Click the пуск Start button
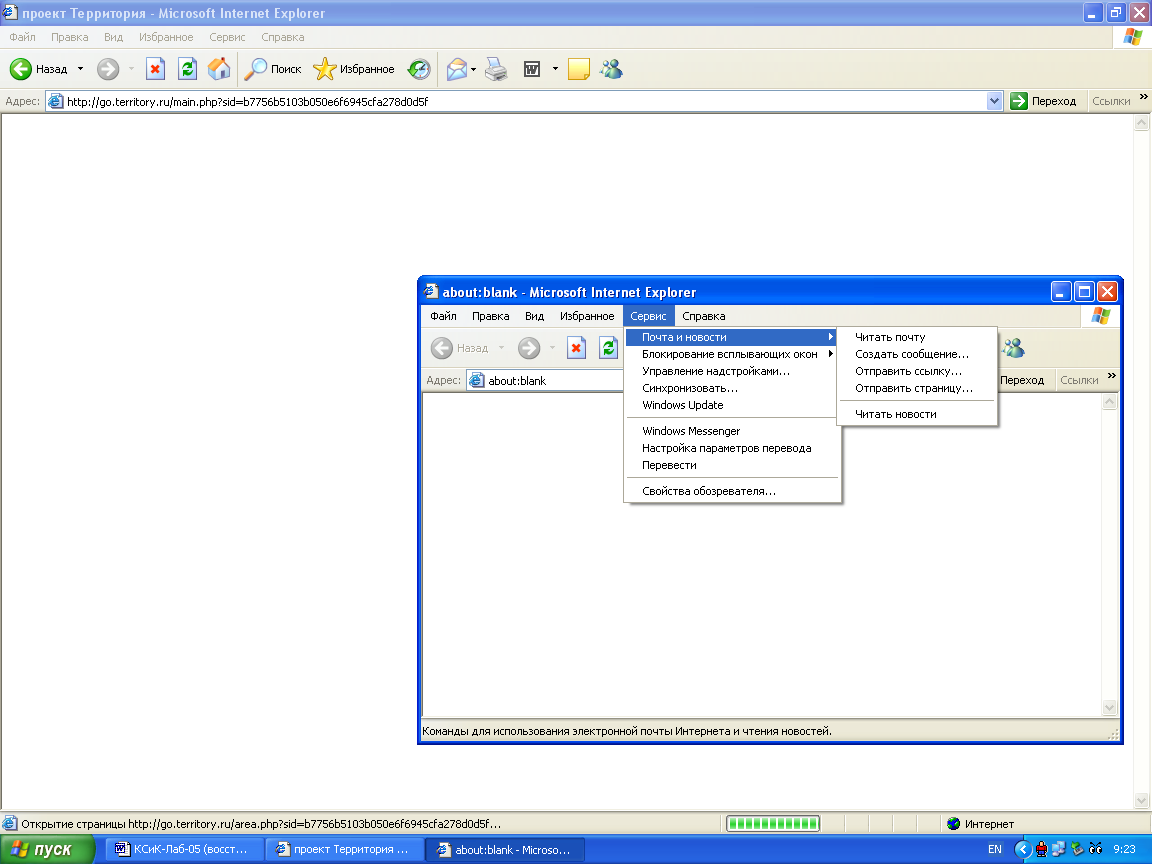Screen dimensions: 1152x864 48,849
